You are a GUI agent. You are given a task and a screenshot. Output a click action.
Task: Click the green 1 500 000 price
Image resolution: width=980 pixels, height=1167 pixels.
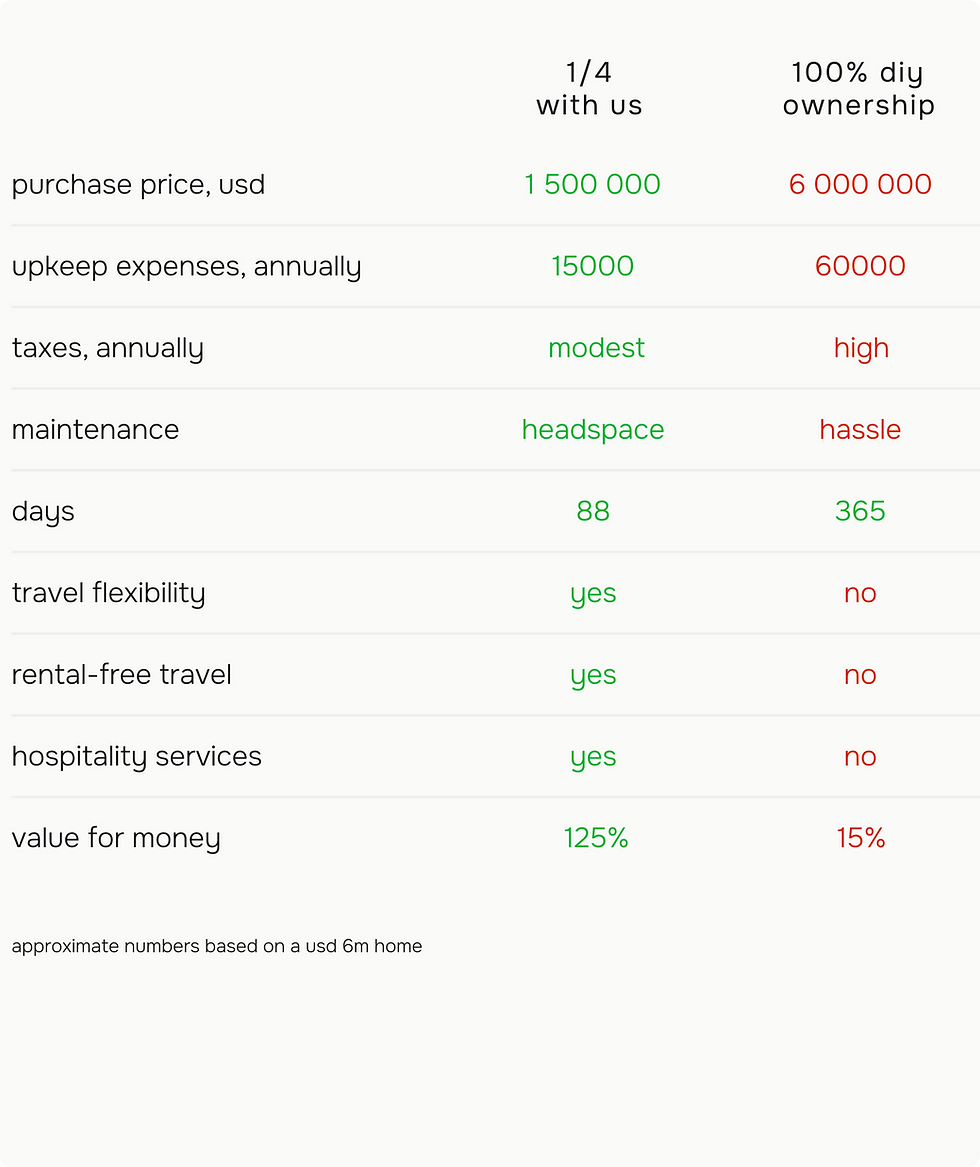point(592,185)
